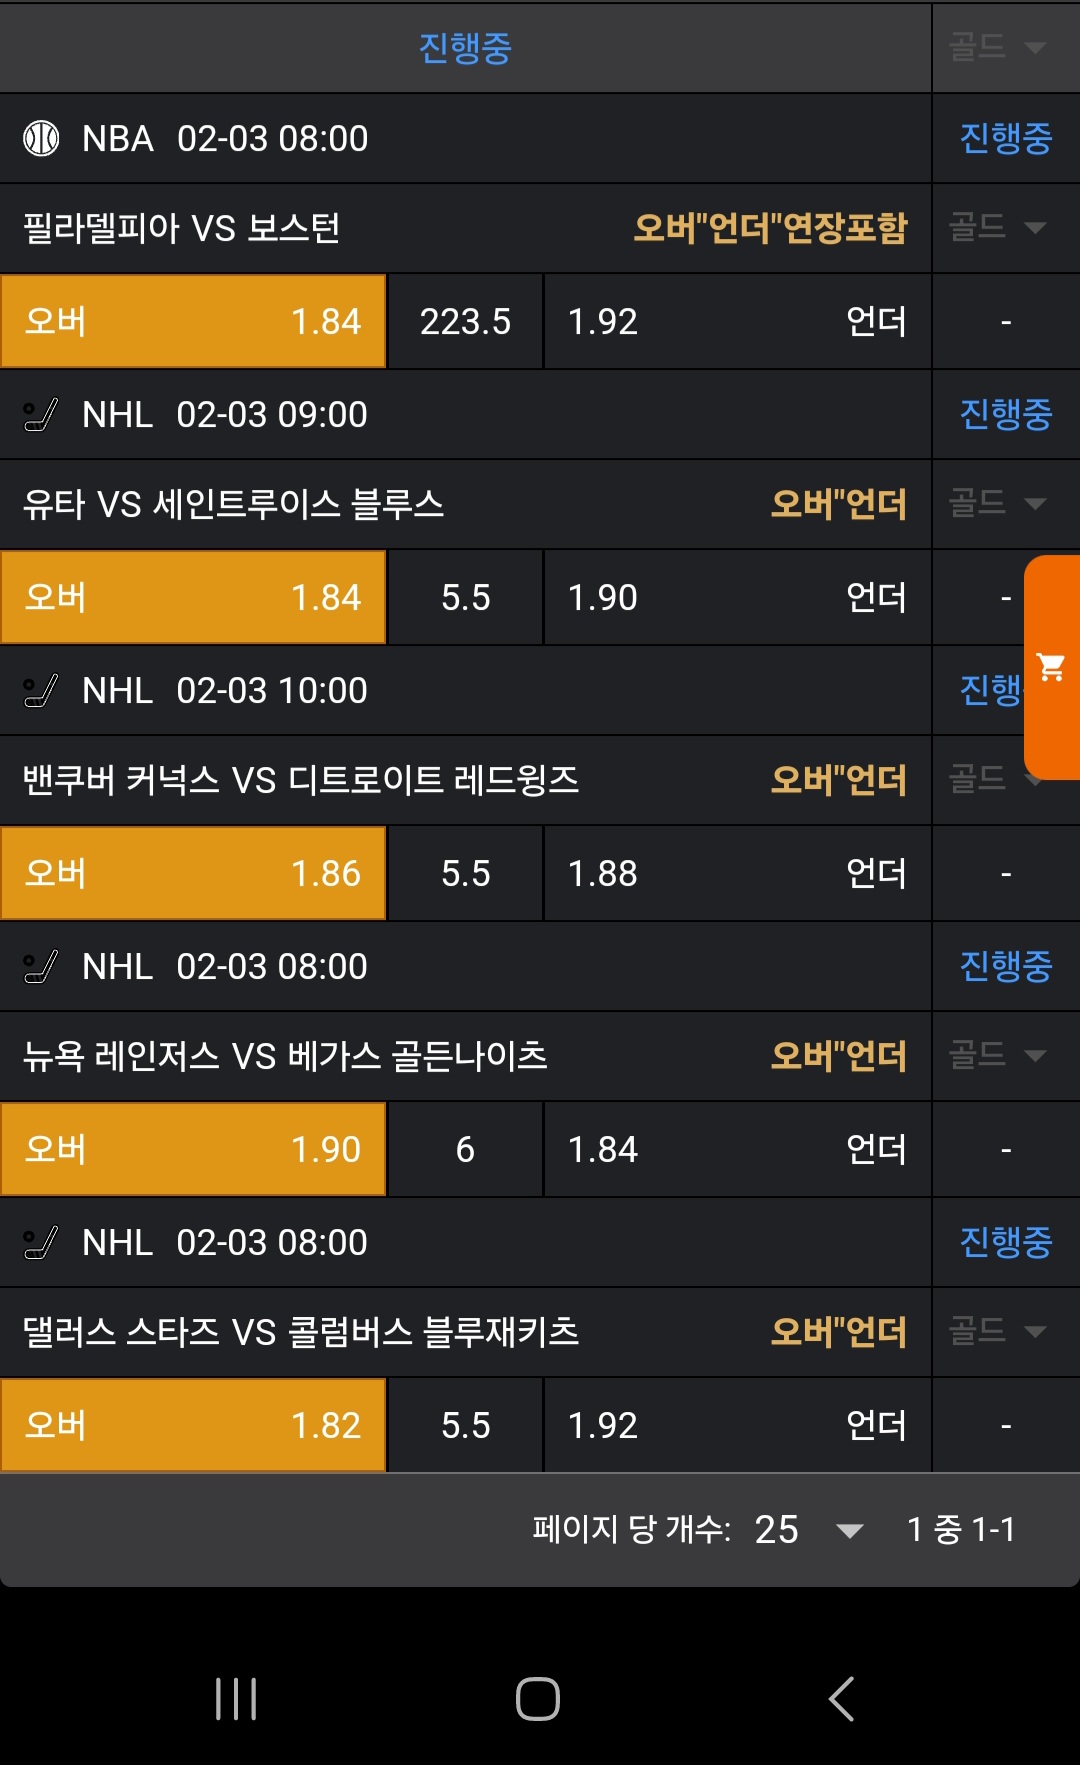
Task: Tap the orange shopping cart icon
Action: click(1051, 667)
